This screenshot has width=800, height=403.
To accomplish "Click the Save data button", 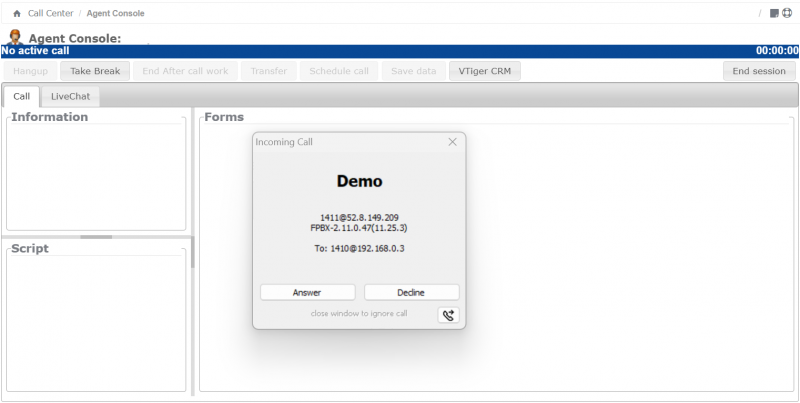I will (412, 72).
